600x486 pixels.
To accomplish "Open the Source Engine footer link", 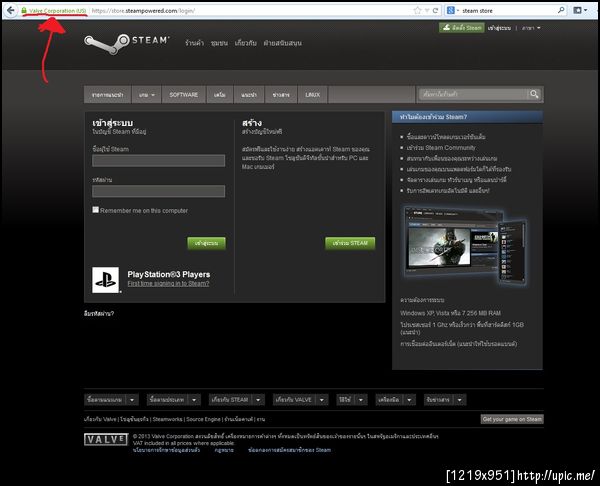I will pos(203,419).
